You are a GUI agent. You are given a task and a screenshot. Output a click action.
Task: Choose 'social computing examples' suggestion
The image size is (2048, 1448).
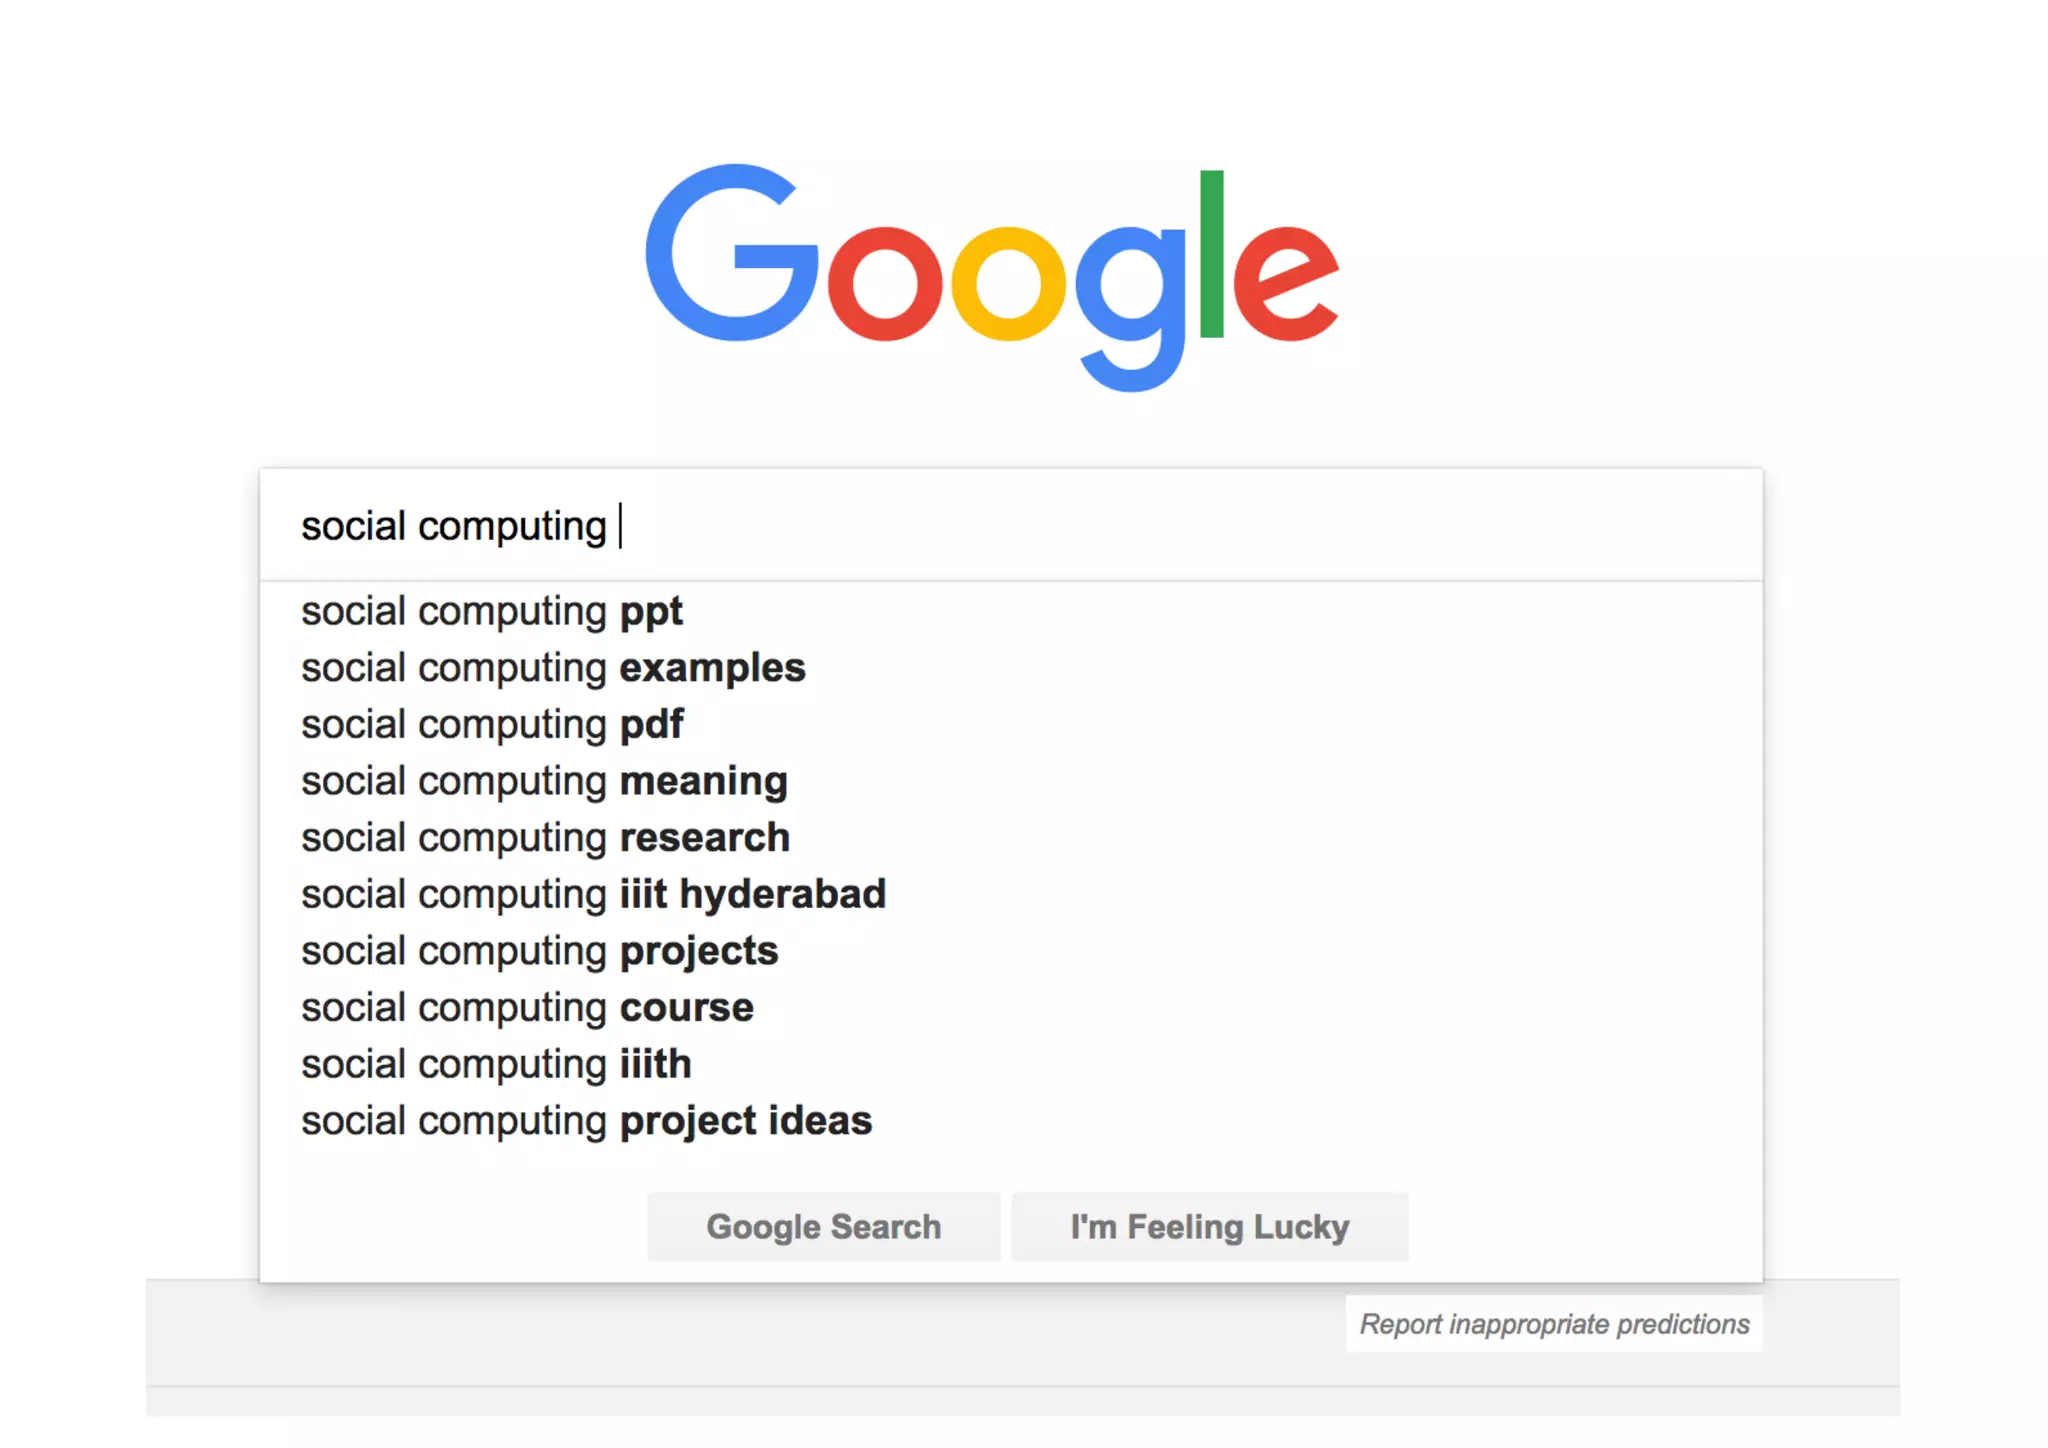point(553,668)
